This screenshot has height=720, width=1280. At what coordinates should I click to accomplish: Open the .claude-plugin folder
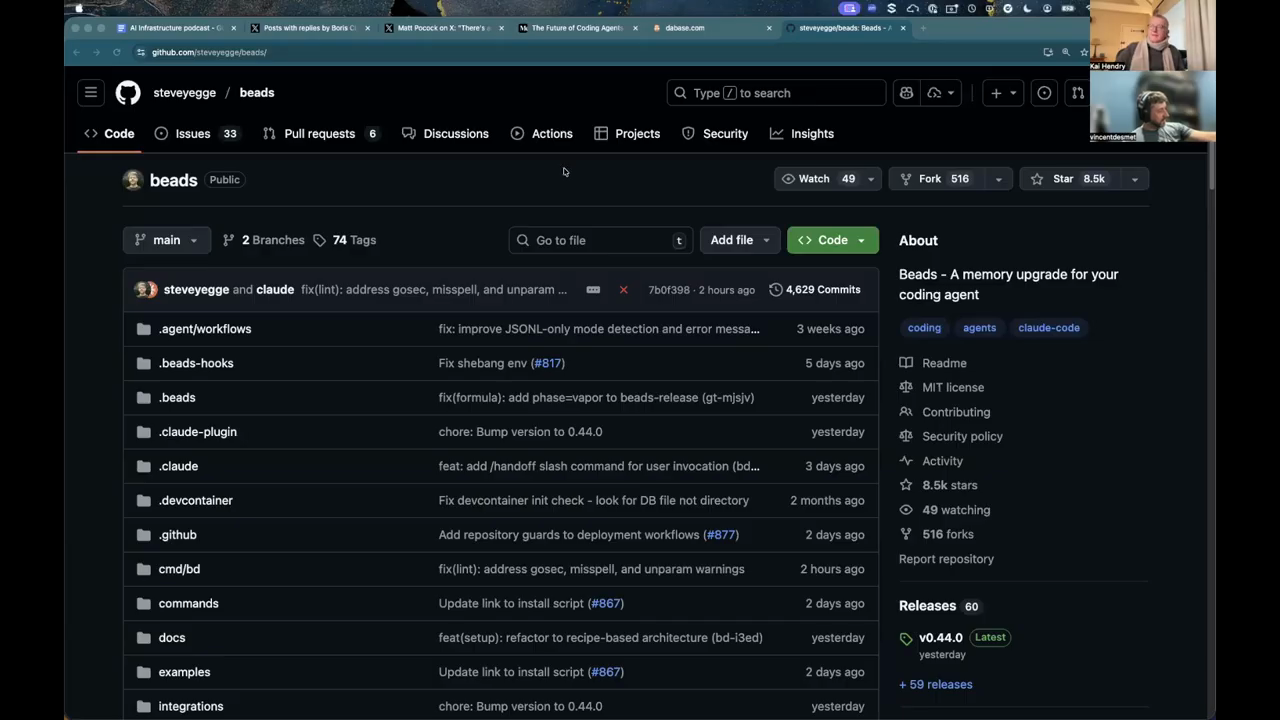click(x=198, y=432)
